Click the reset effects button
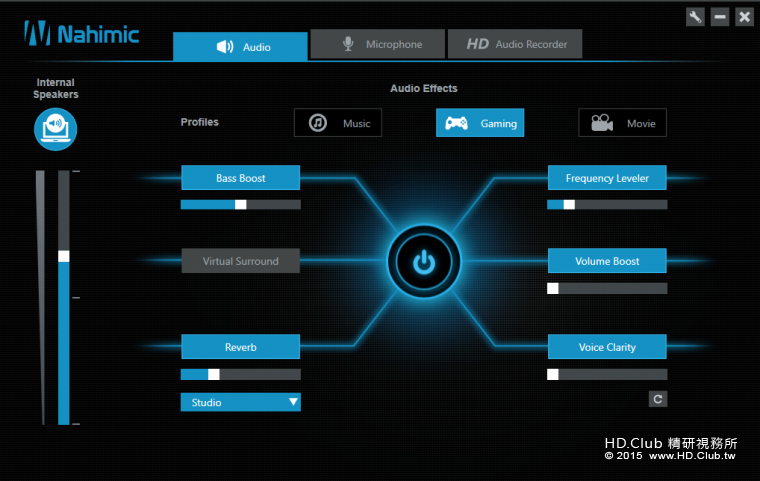The height and width of the screenshot is (481, 760). pos(658,399)
